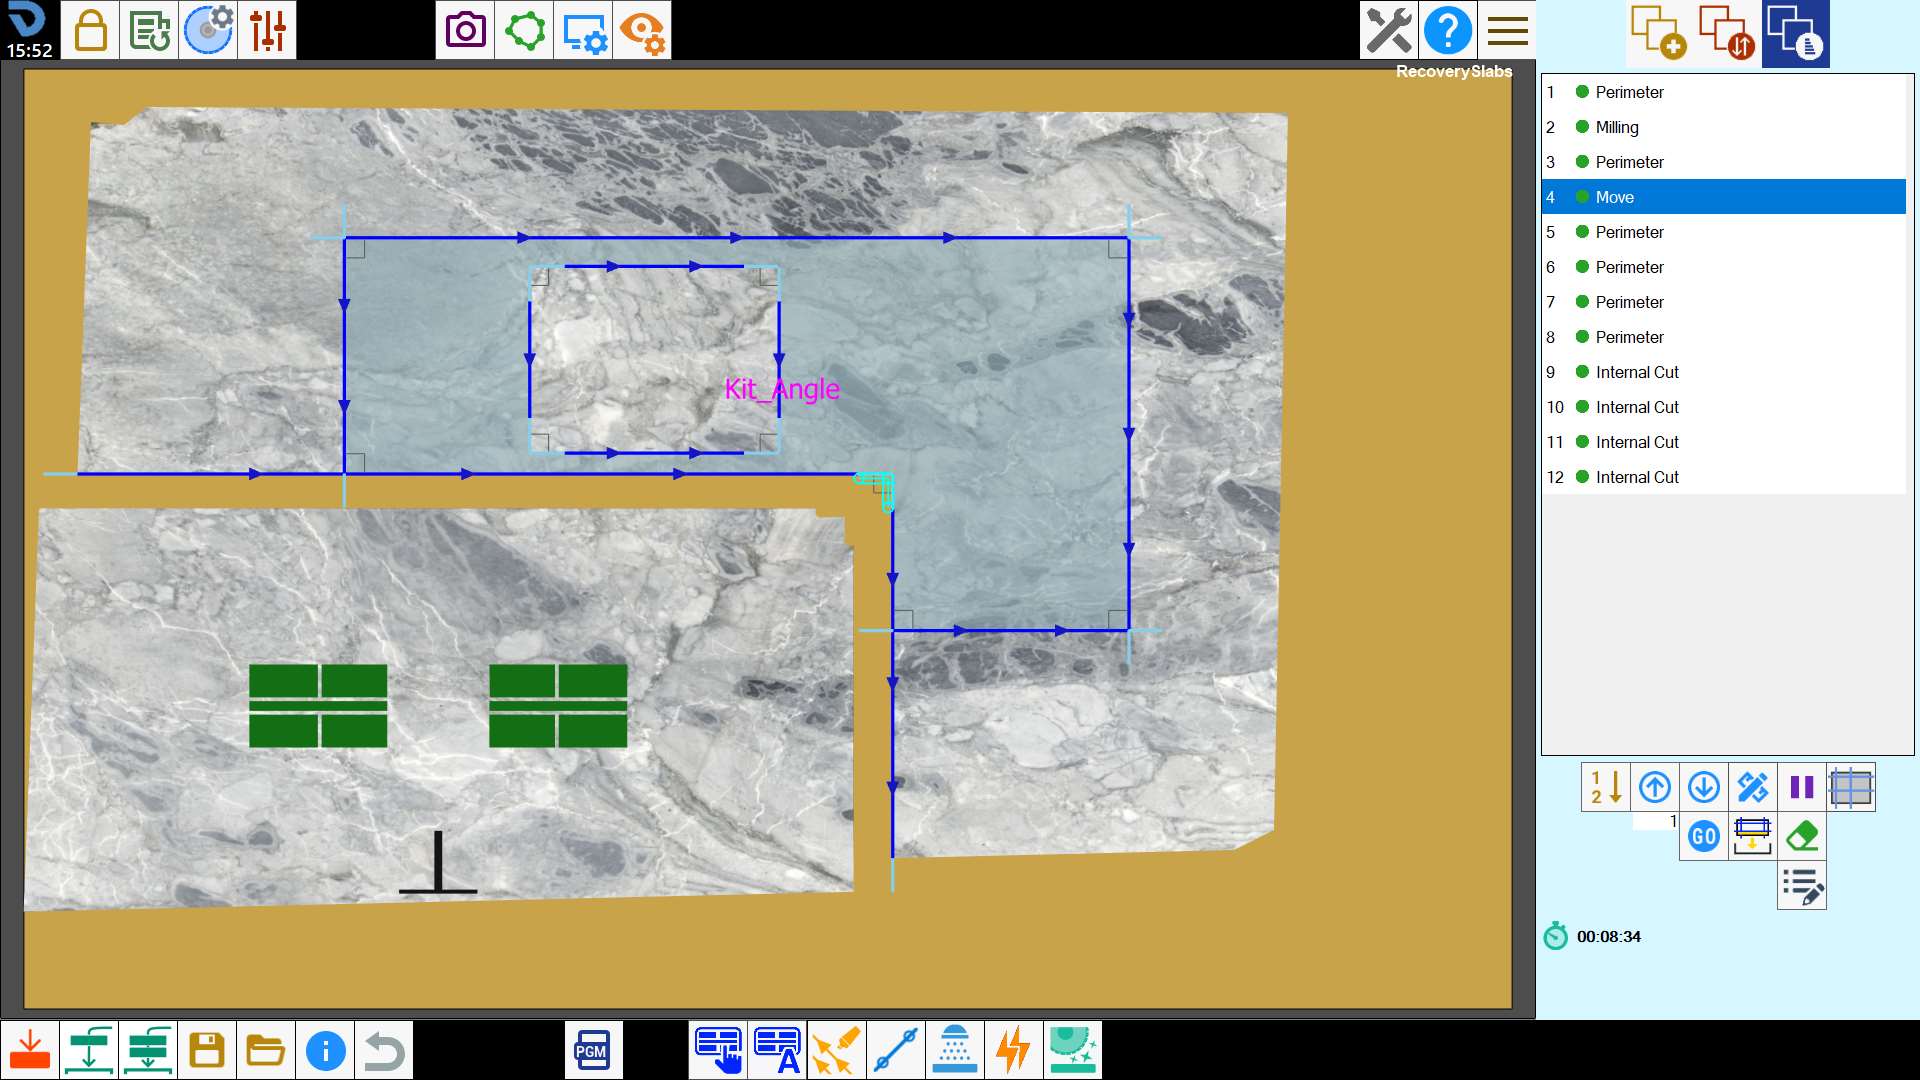Click the swap layers red icon

(1727, 33)
